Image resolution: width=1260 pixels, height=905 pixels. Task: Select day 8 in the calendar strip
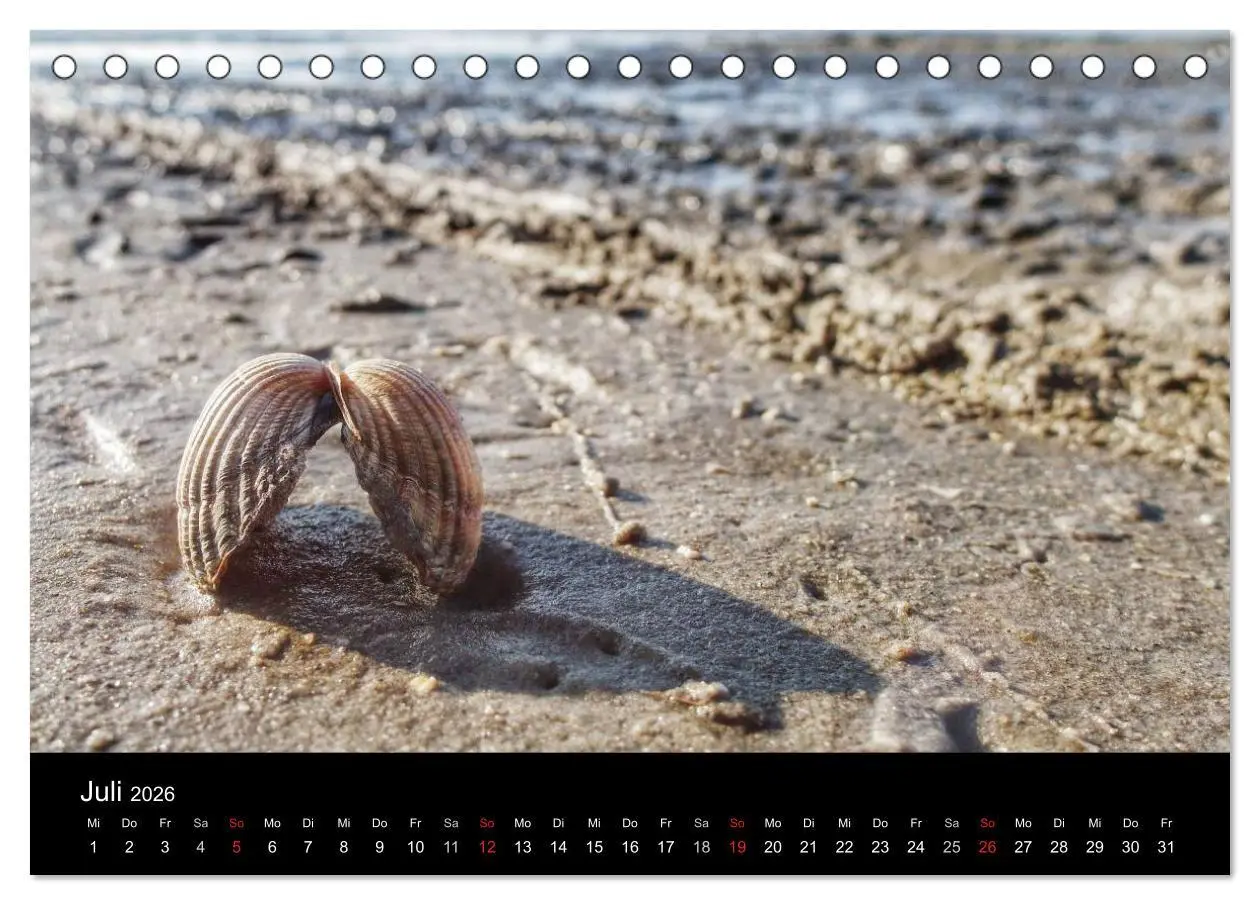coord(344,847)
